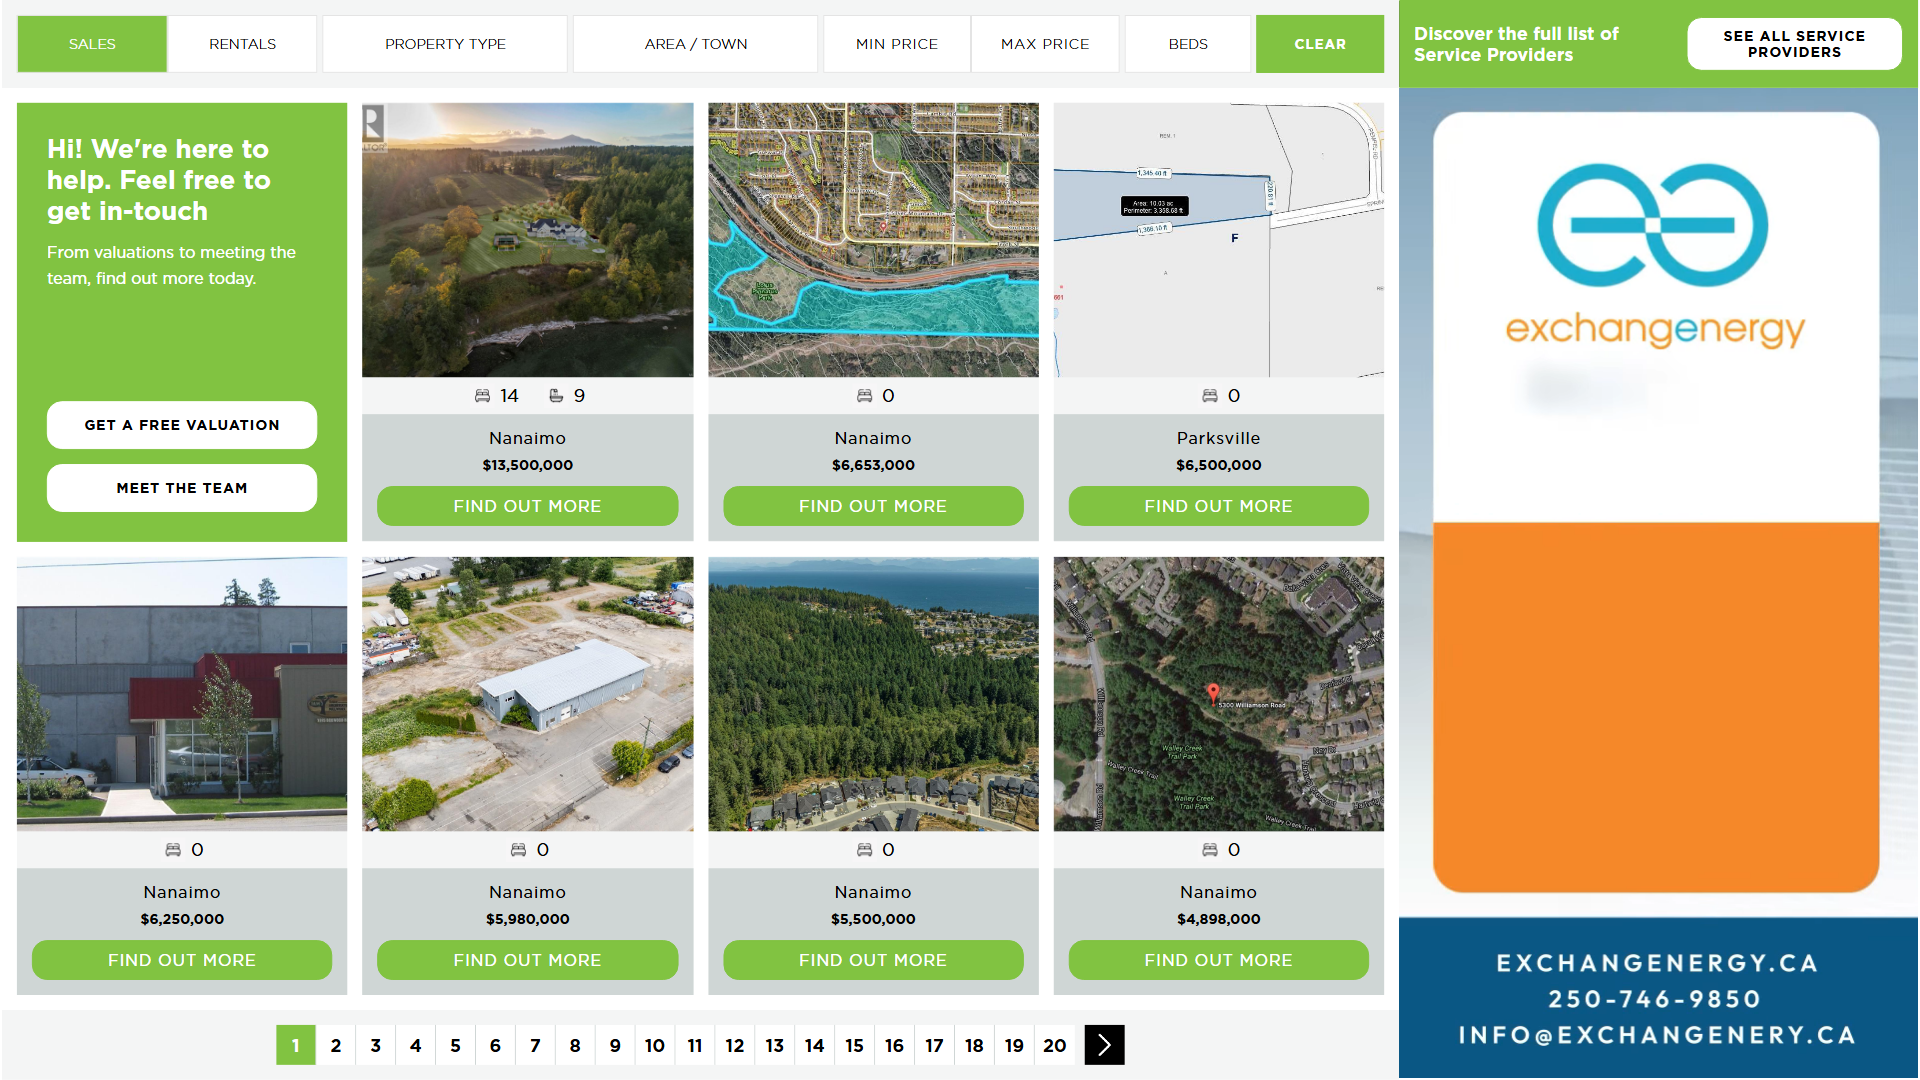The image size is (1920, 1080).
Task: Switch to the Sales listings toggle
Action: click(x=92, y=44)
